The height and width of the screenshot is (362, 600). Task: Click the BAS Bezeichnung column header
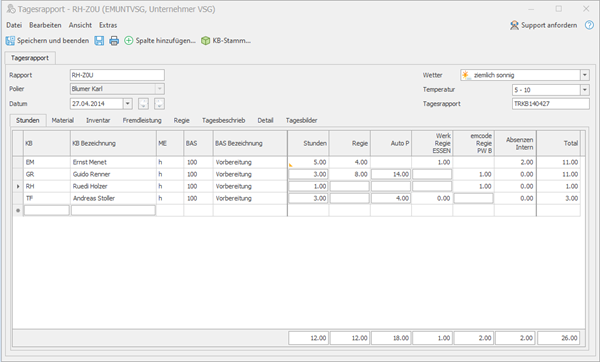tap(250, 143)
